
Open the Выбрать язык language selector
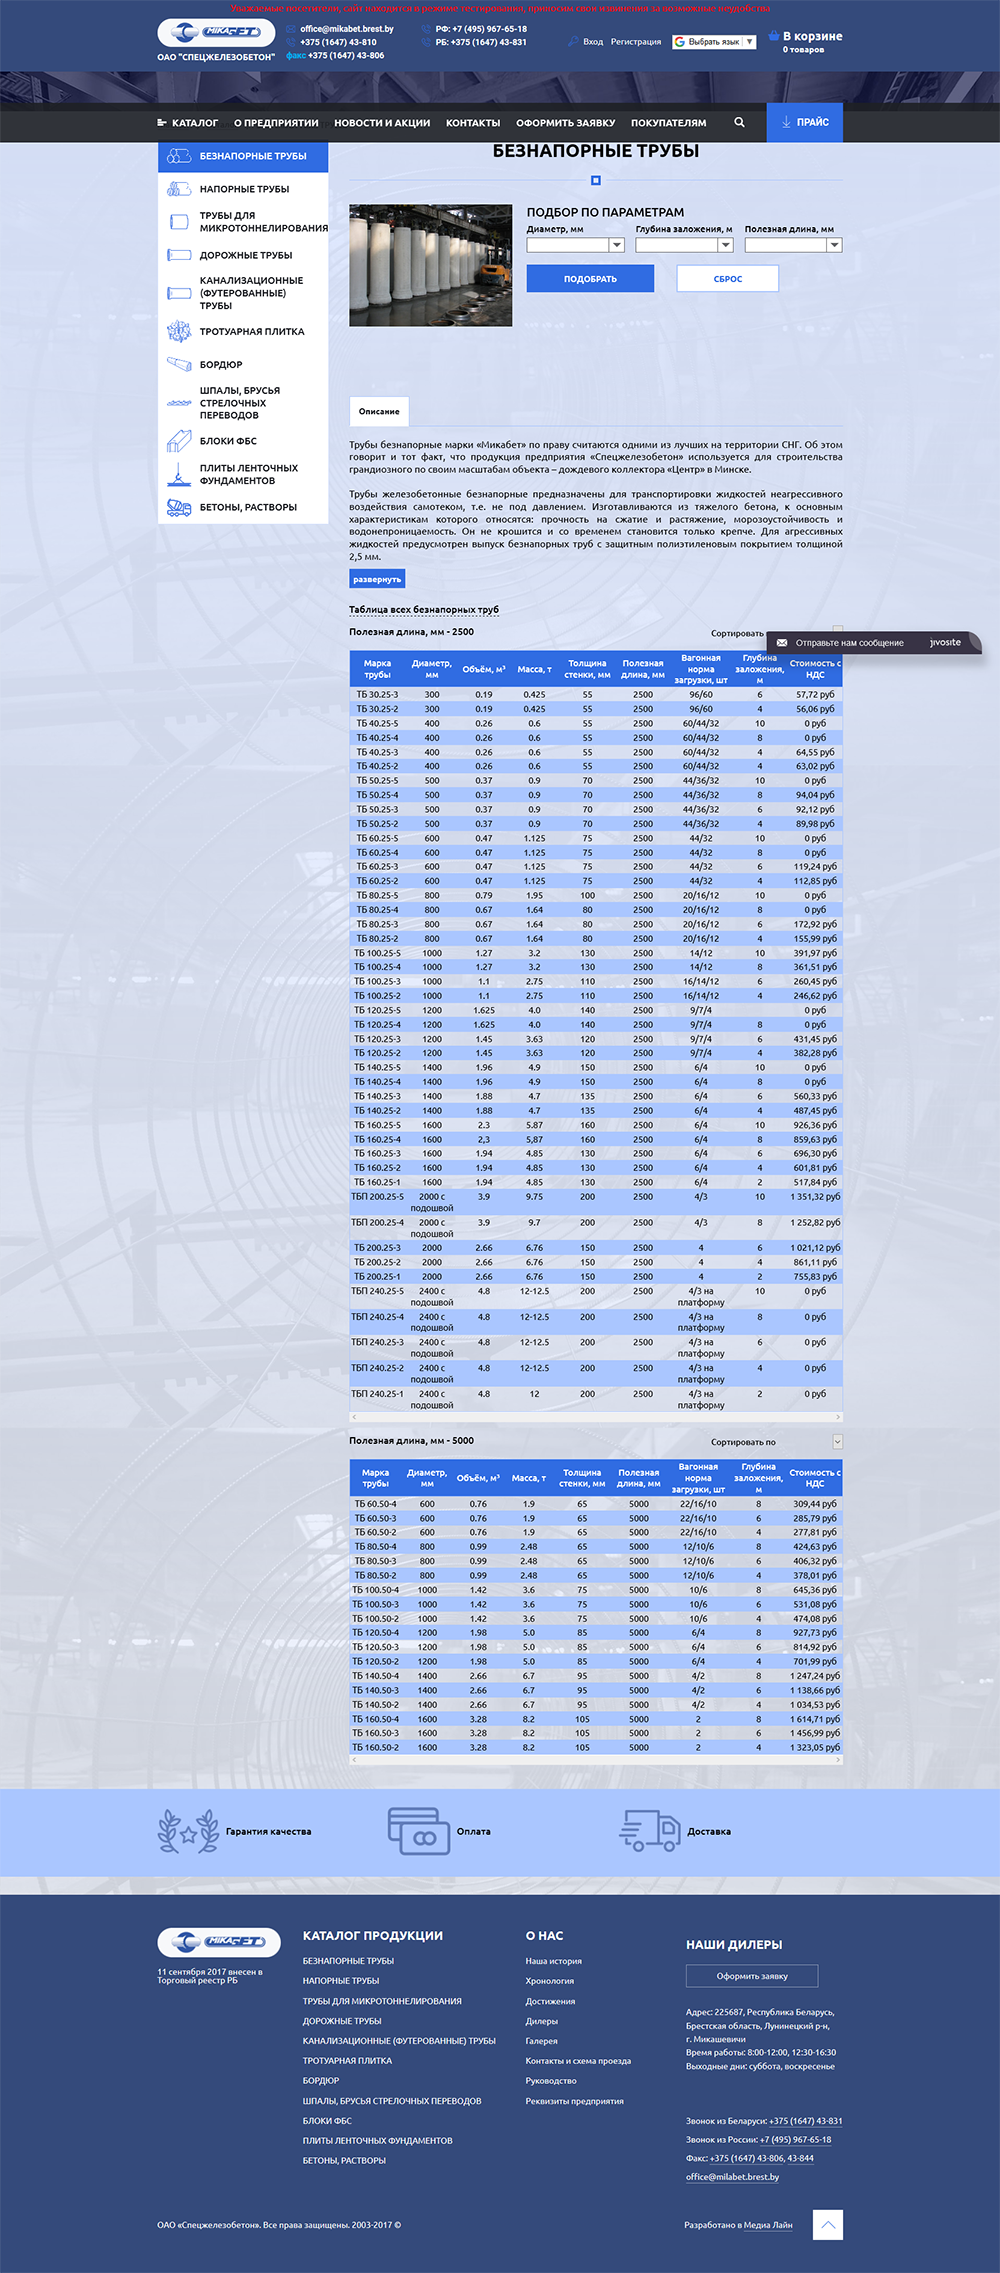(714, 42)
